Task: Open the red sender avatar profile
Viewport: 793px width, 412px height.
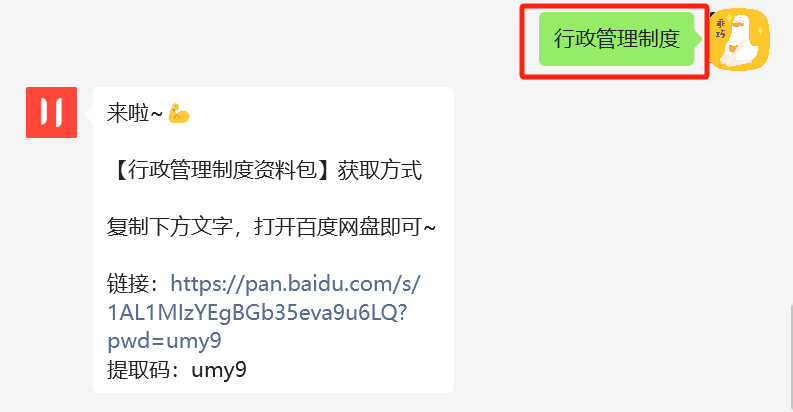Action: tap(52, 112)
